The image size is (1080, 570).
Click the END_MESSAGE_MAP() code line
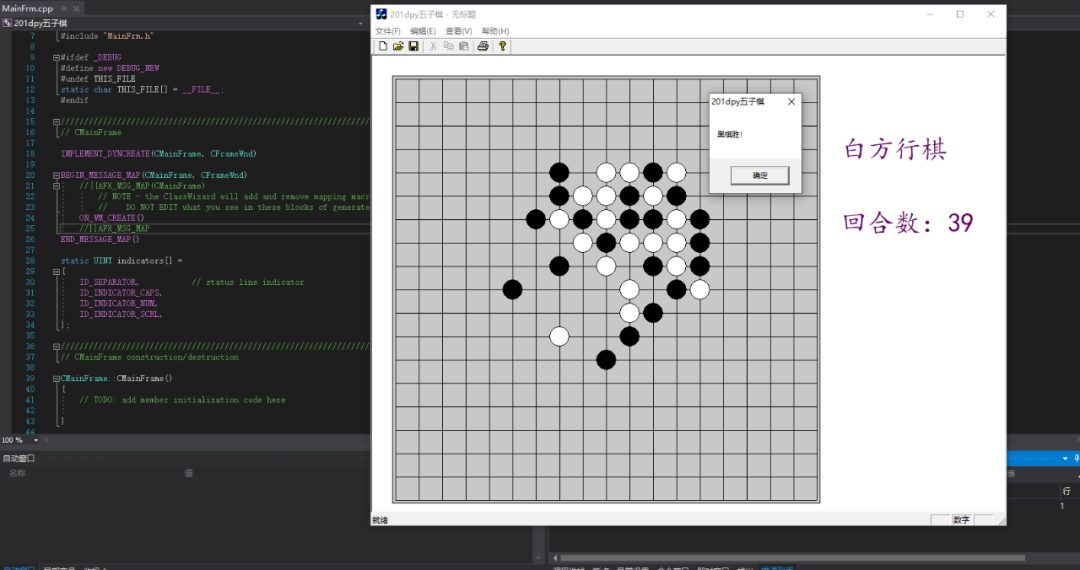[100, 239]
